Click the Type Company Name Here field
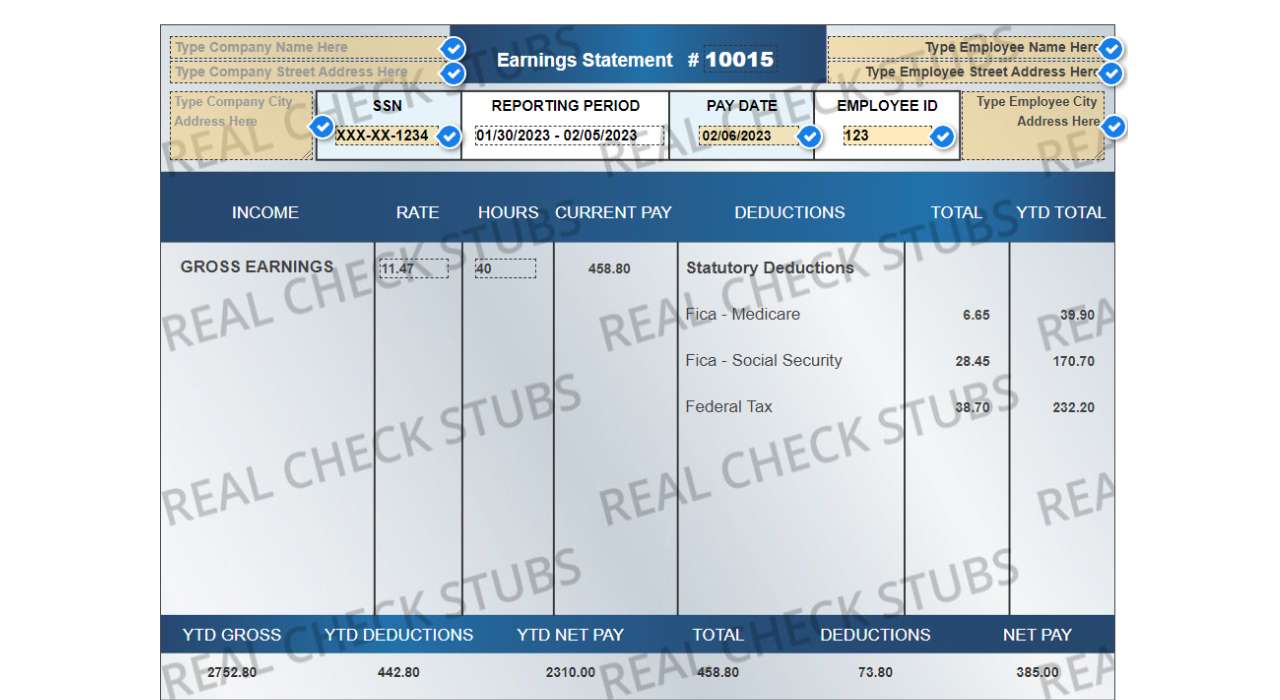This screenshot has width=1280, height=700. coord(300,47)
